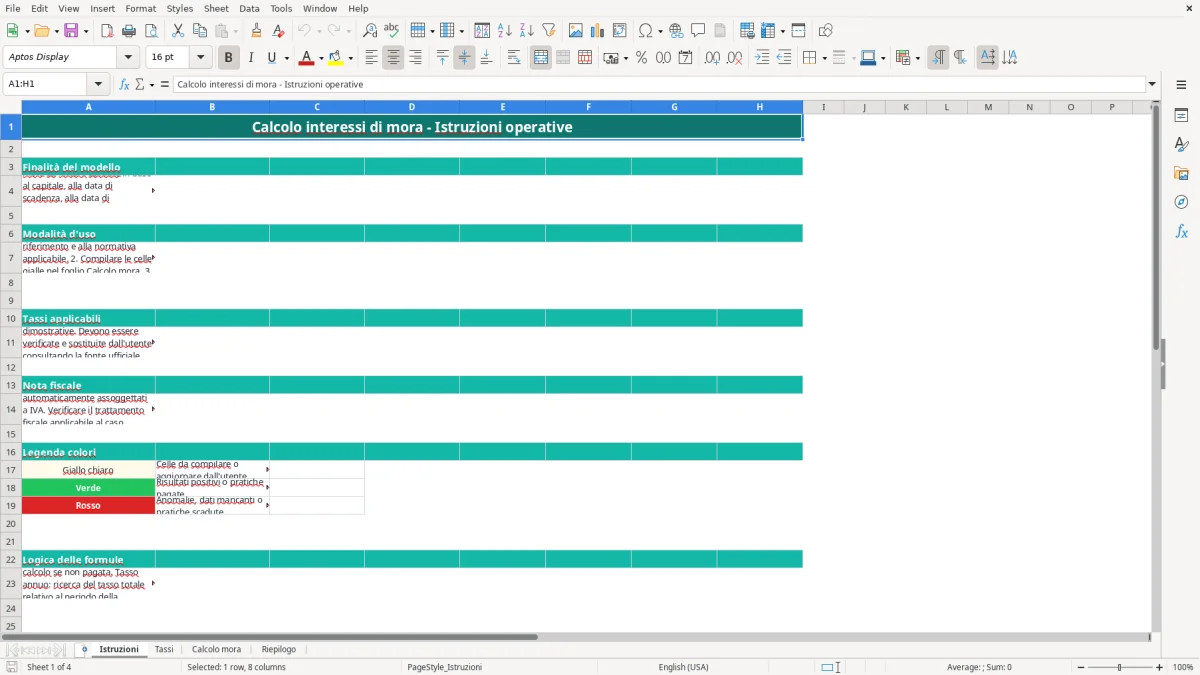This screenshot has height=675, width=1200.
Task: Expand the font color dropdown arrow
Action: click(322, 58)
